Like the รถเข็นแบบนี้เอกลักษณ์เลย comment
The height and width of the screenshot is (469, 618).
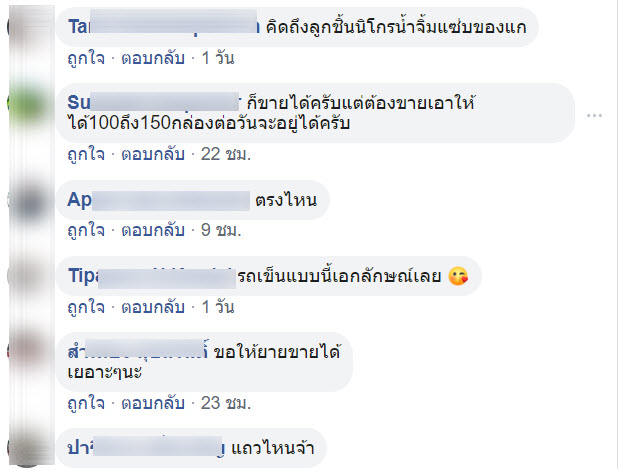(x=86, y=307)
